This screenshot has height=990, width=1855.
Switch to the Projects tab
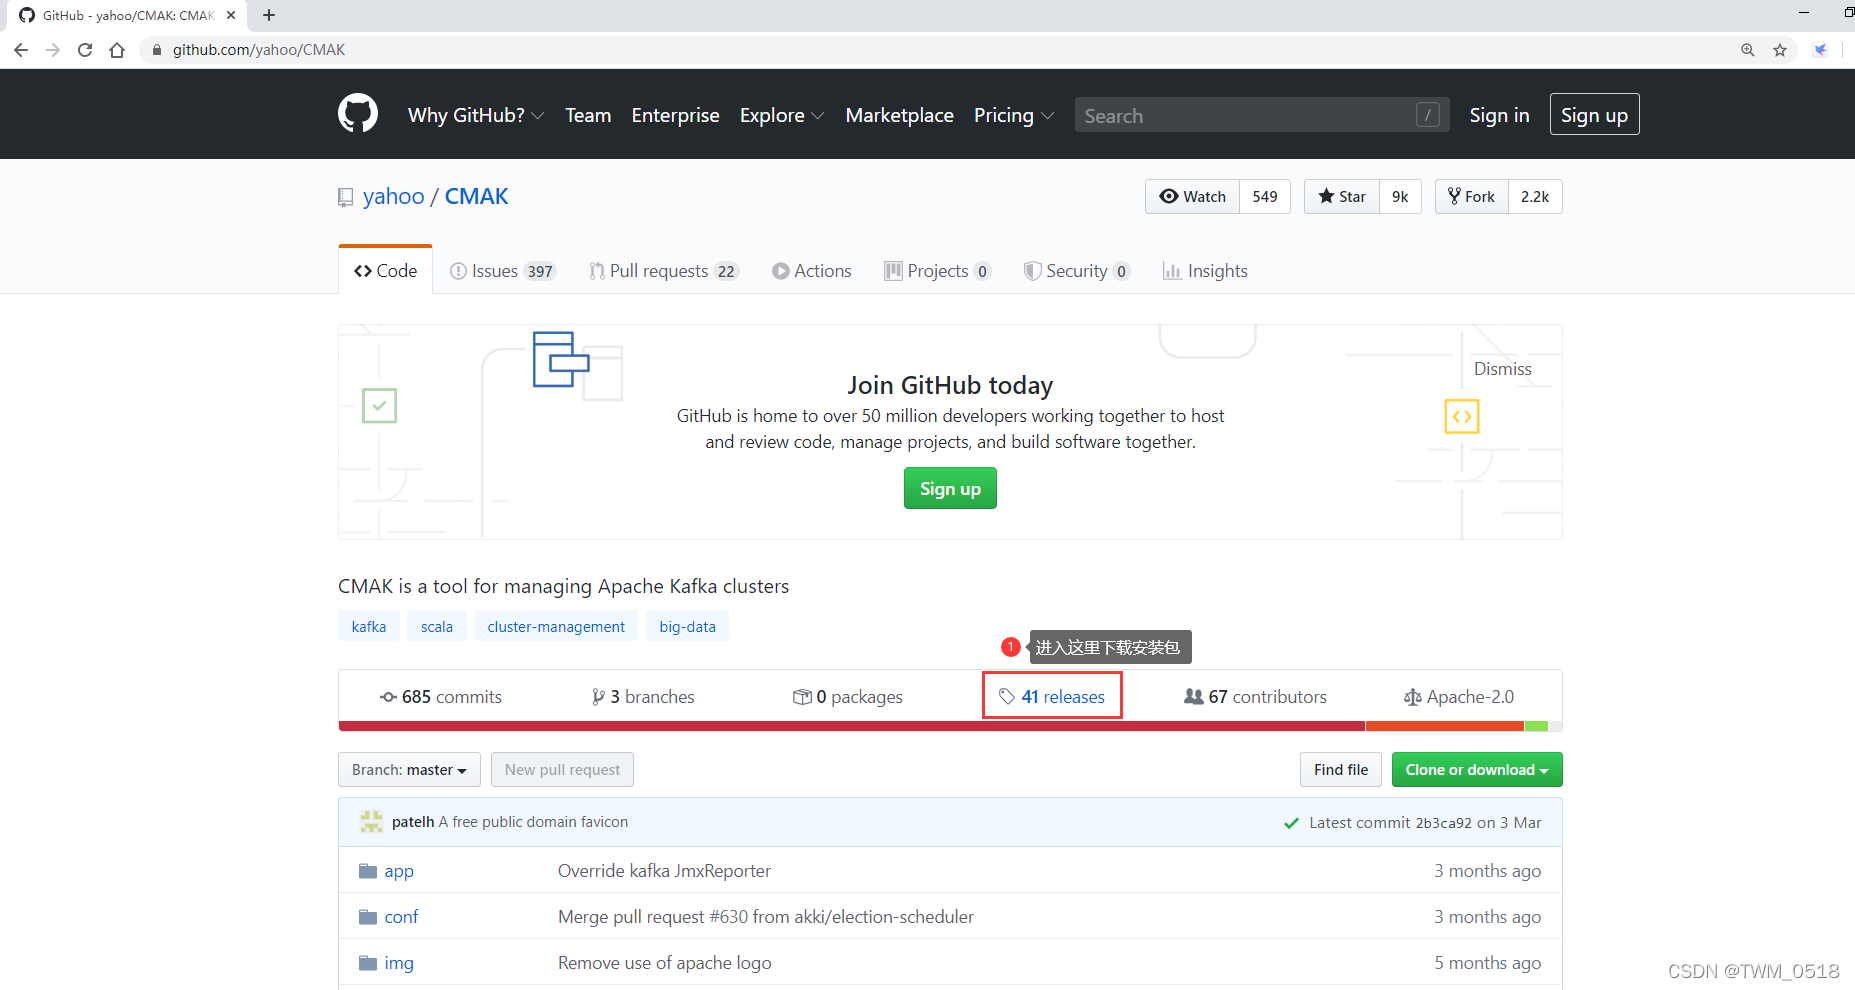[x=938, y=271]
